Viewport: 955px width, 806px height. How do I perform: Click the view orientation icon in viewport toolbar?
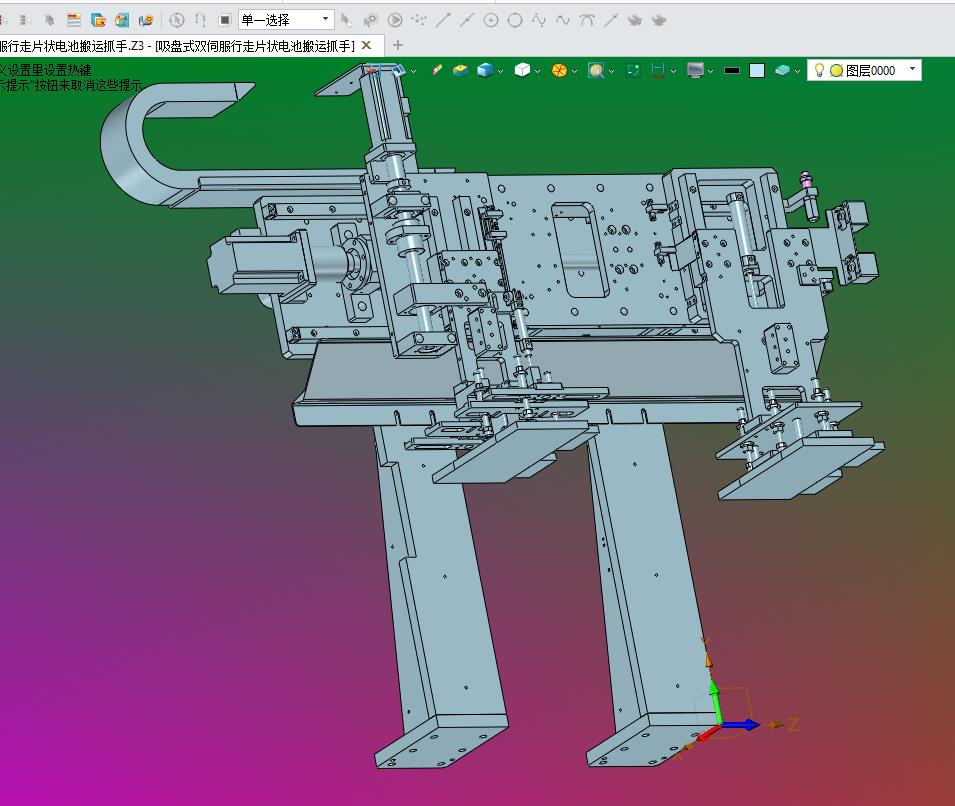398,71
